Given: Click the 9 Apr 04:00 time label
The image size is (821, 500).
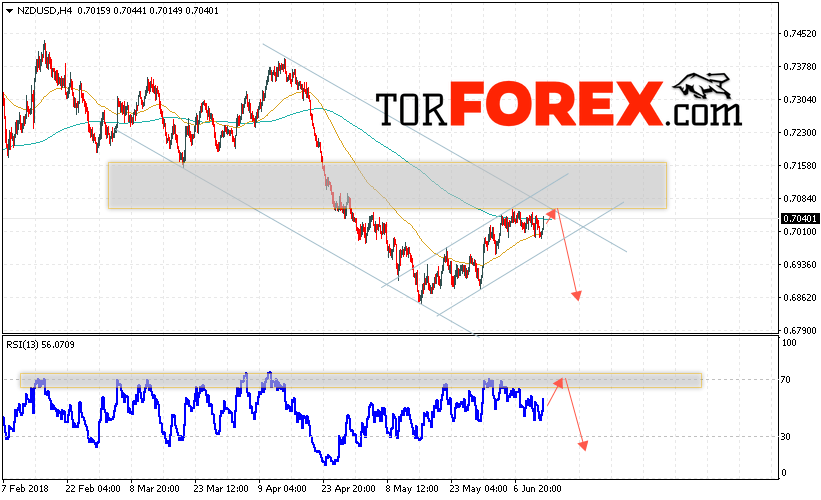Looking at the screenshot, I should pyautogui.click(x=283, y=488).
